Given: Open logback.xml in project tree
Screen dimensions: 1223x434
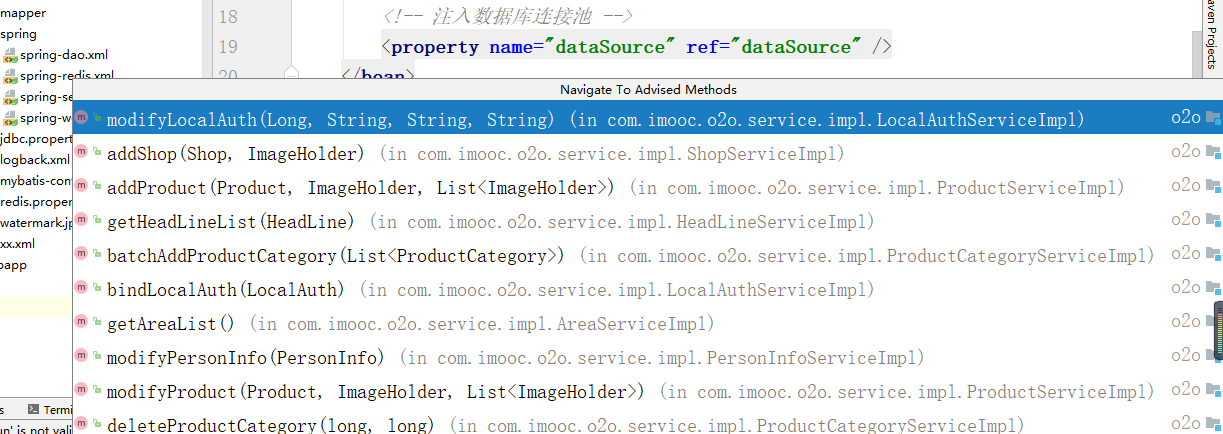Looking at the screenshot, I should click(36, 160).
